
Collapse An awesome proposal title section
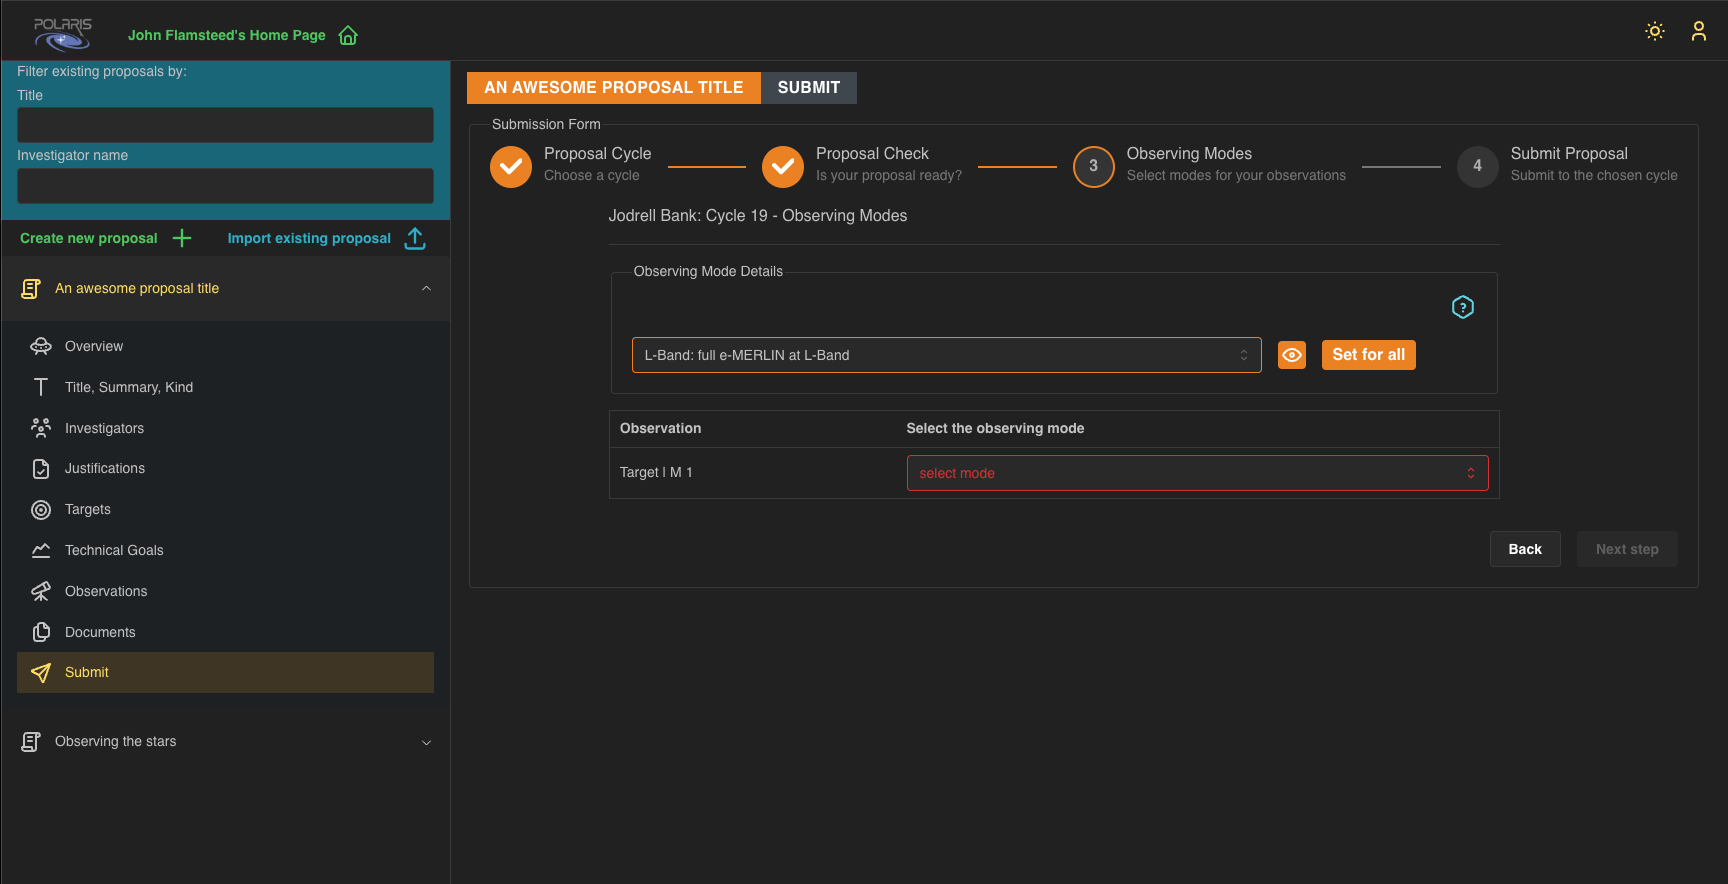tap(426, 288)
